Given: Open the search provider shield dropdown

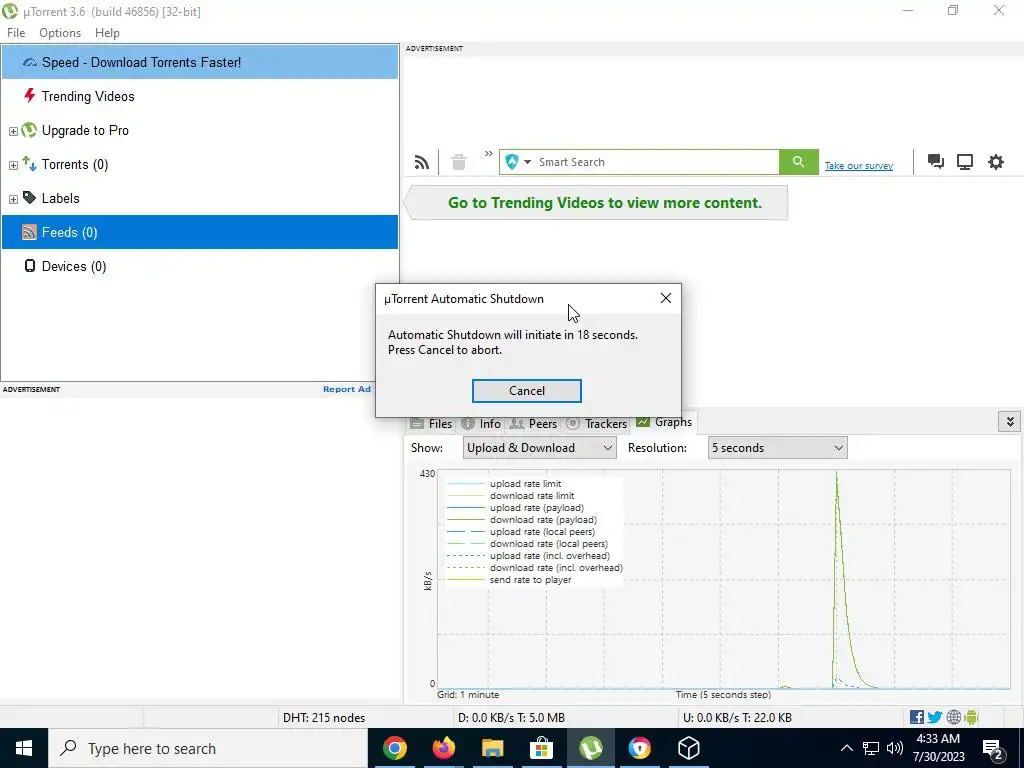Looking at the screenshot, I should click(x=519, y=162).
